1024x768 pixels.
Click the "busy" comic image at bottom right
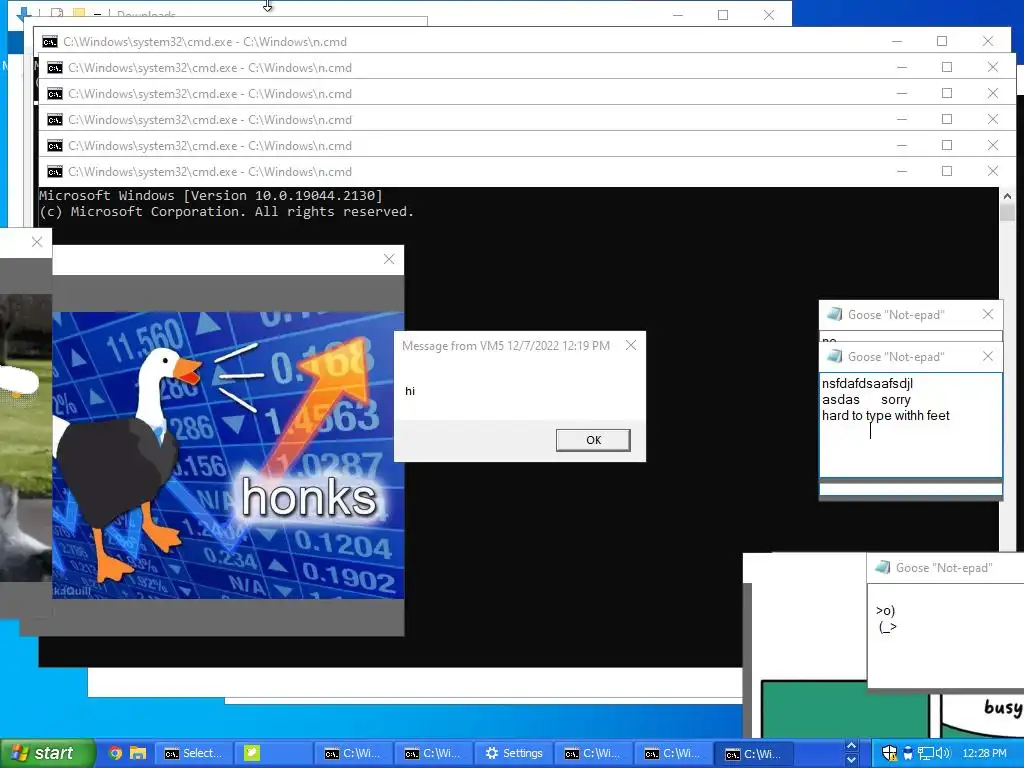point(982,714)
